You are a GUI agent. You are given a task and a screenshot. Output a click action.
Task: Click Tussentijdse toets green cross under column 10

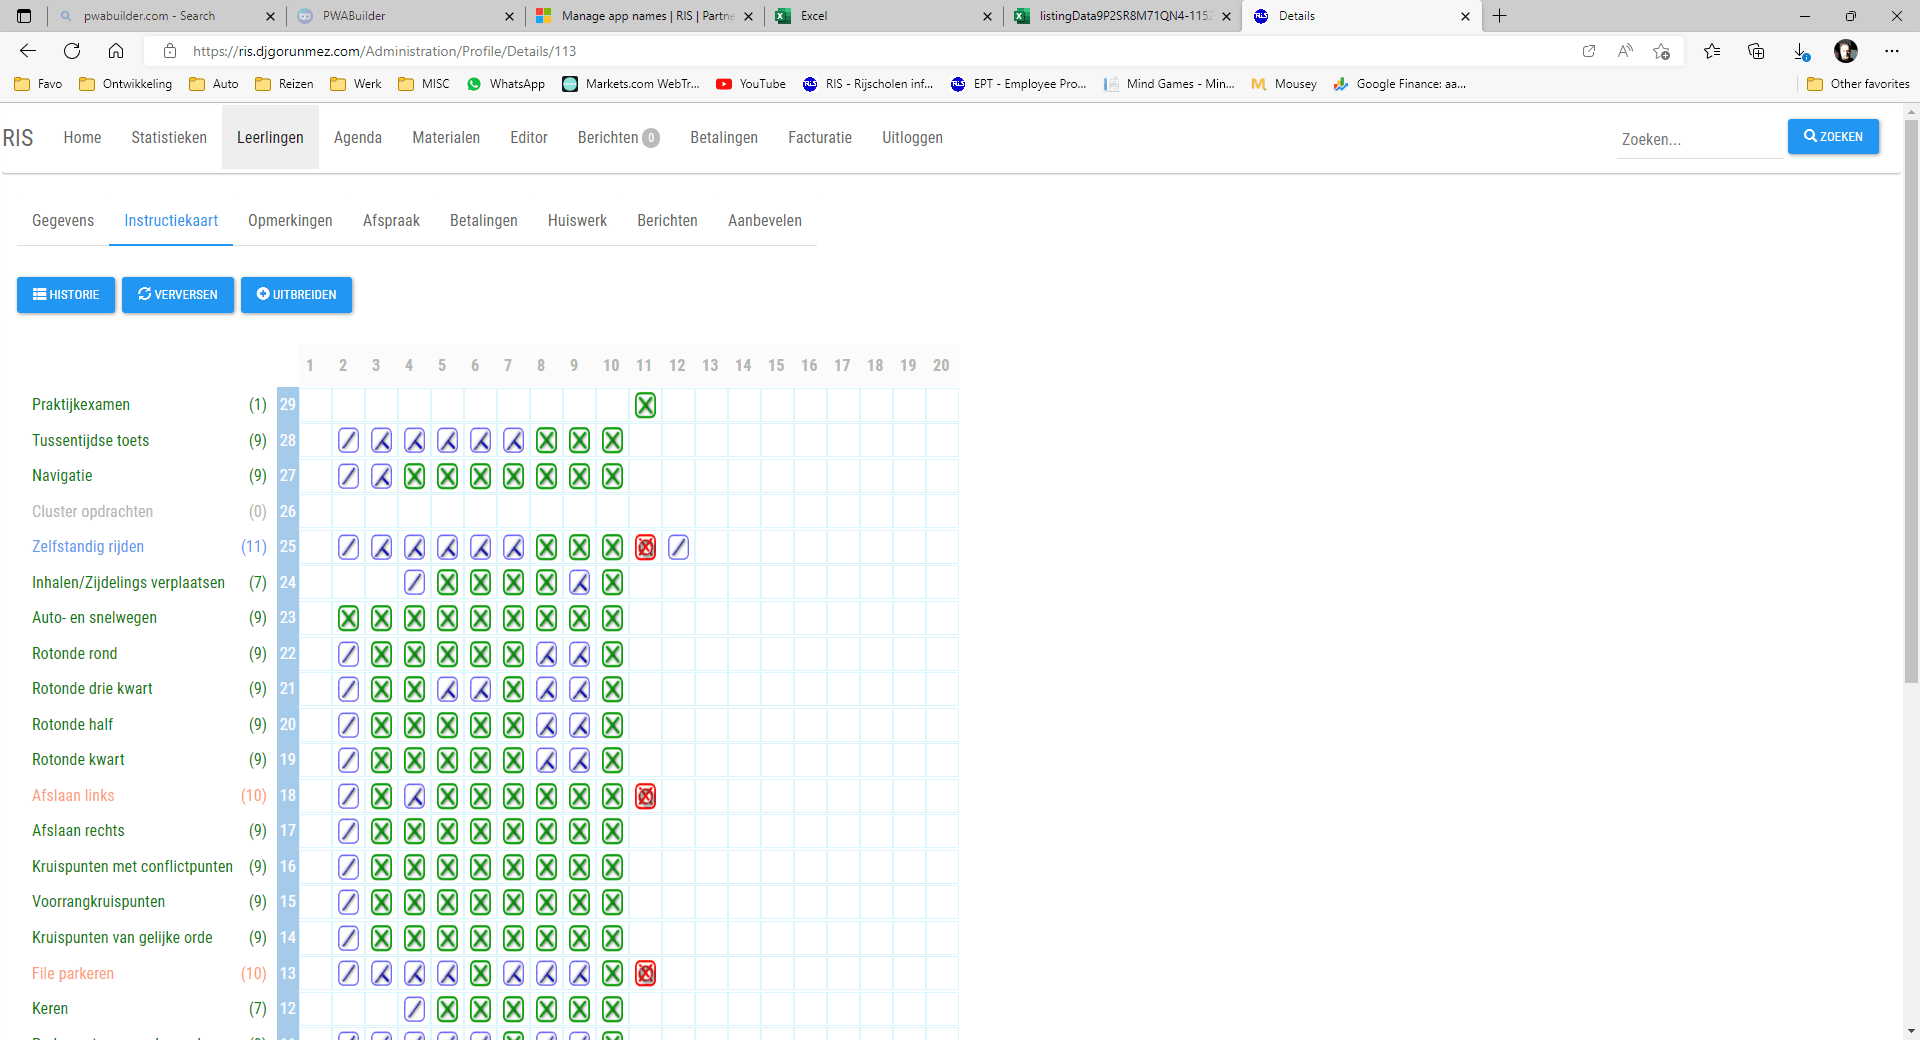[612, 440]
